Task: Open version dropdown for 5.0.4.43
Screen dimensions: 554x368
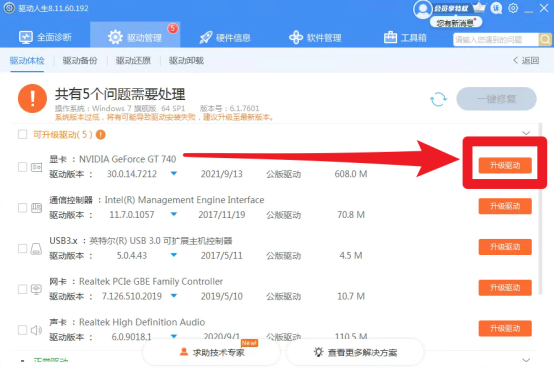Action: (174, 255)
